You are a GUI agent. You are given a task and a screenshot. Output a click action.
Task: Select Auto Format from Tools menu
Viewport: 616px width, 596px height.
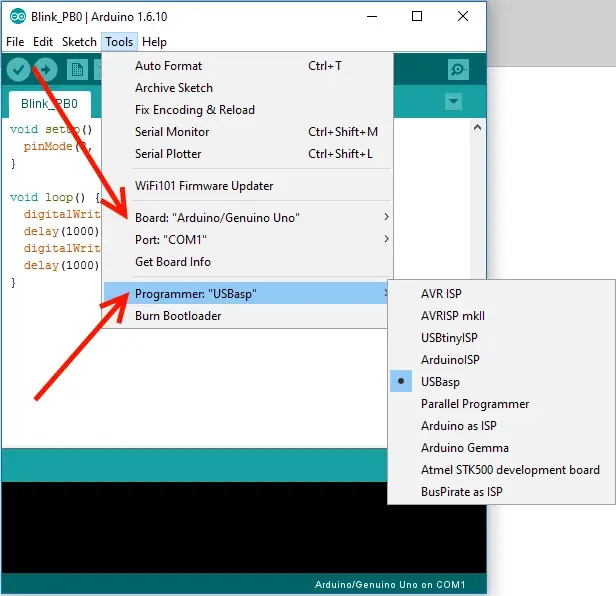tap(168, 66)
